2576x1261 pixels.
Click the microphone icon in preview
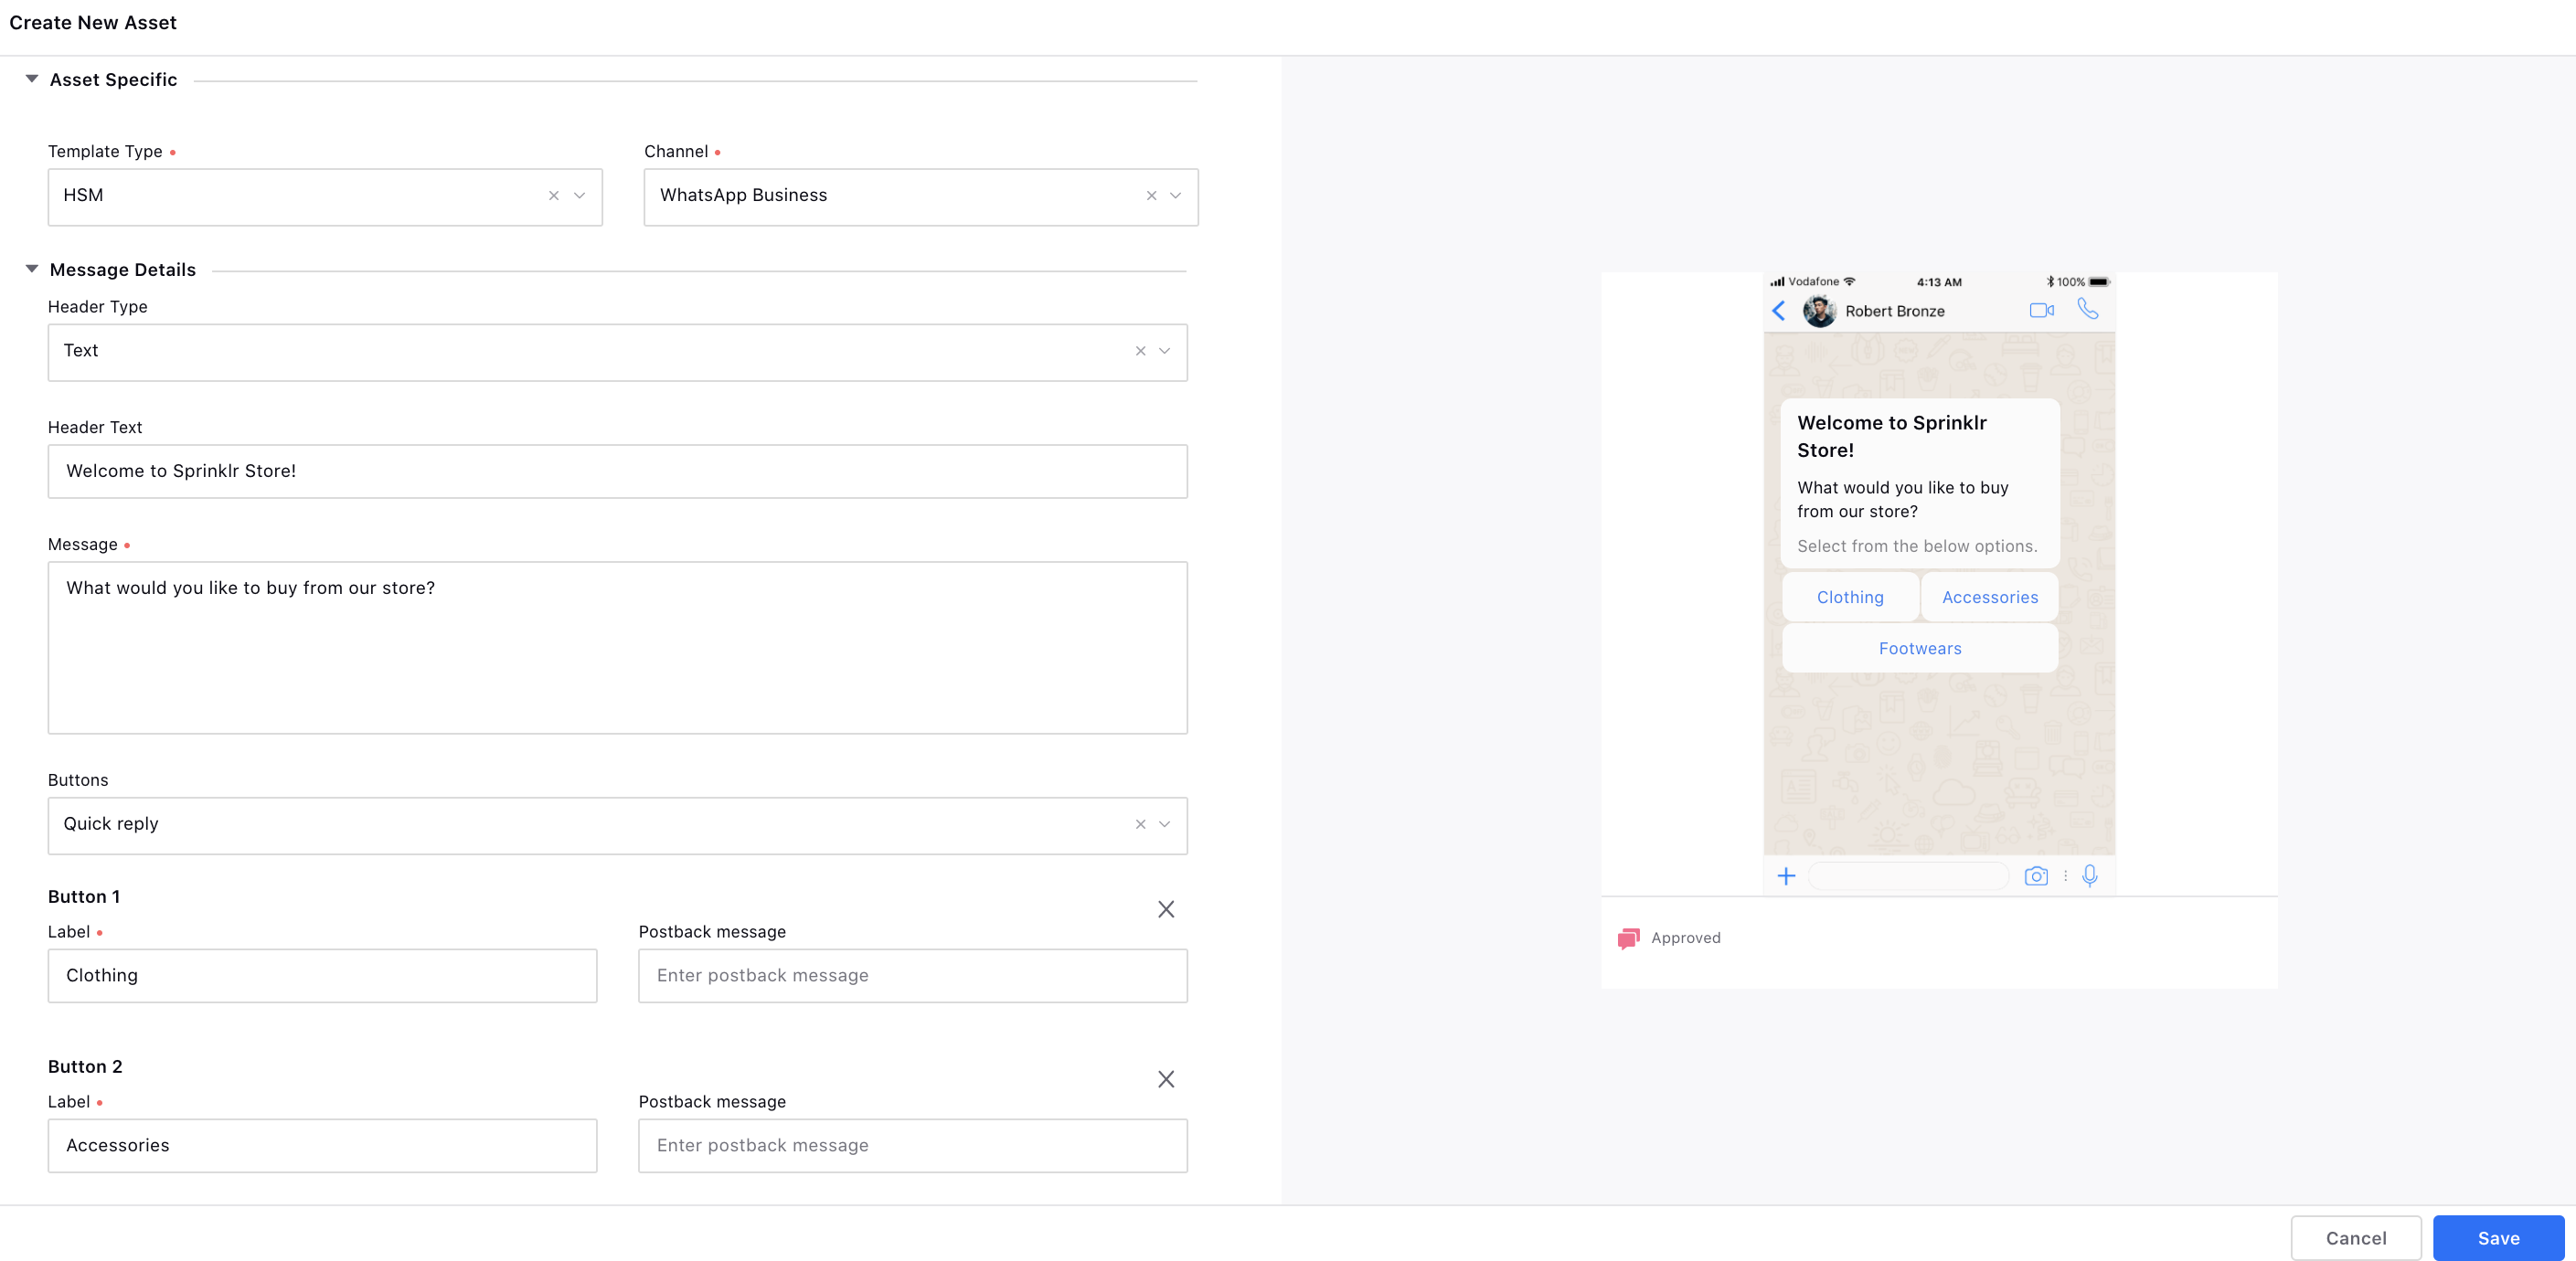pyautogui.click(x=2090, y=877)
